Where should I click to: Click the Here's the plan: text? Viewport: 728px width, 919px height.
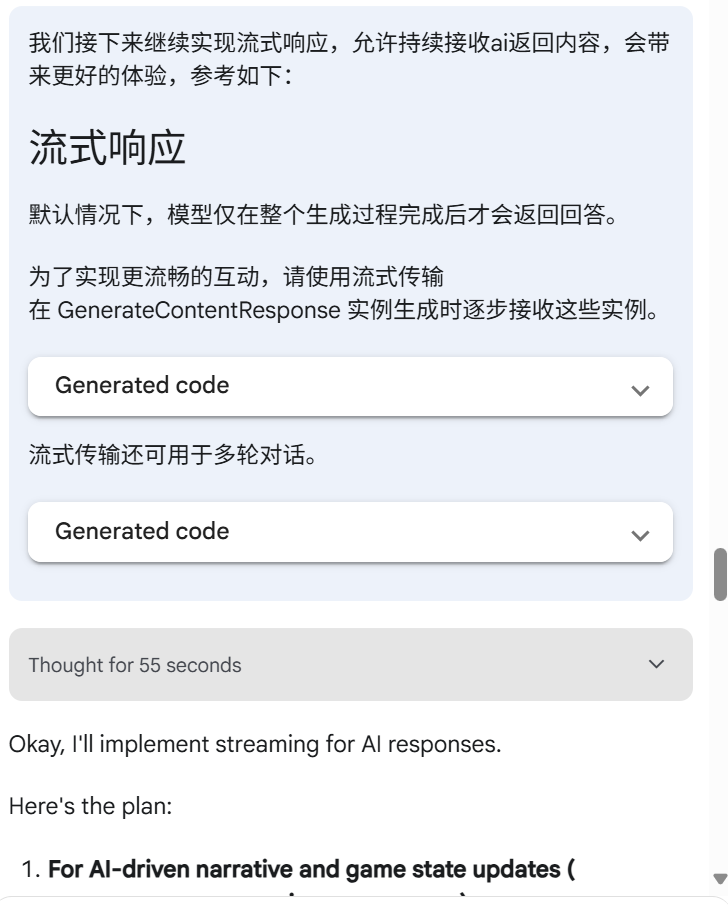coord(90,806)
